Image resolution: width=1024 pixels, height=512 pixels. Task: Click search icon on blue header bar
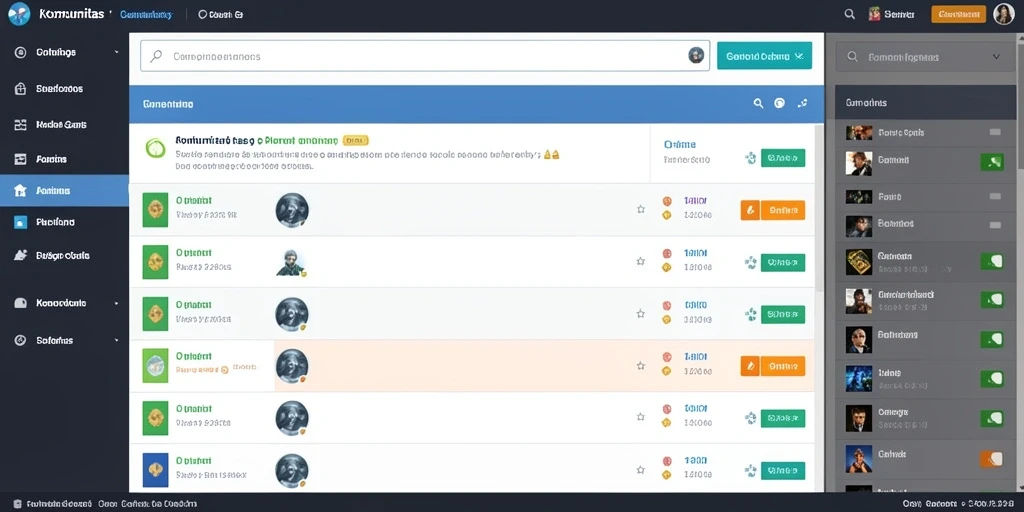(x=758, y=103)
